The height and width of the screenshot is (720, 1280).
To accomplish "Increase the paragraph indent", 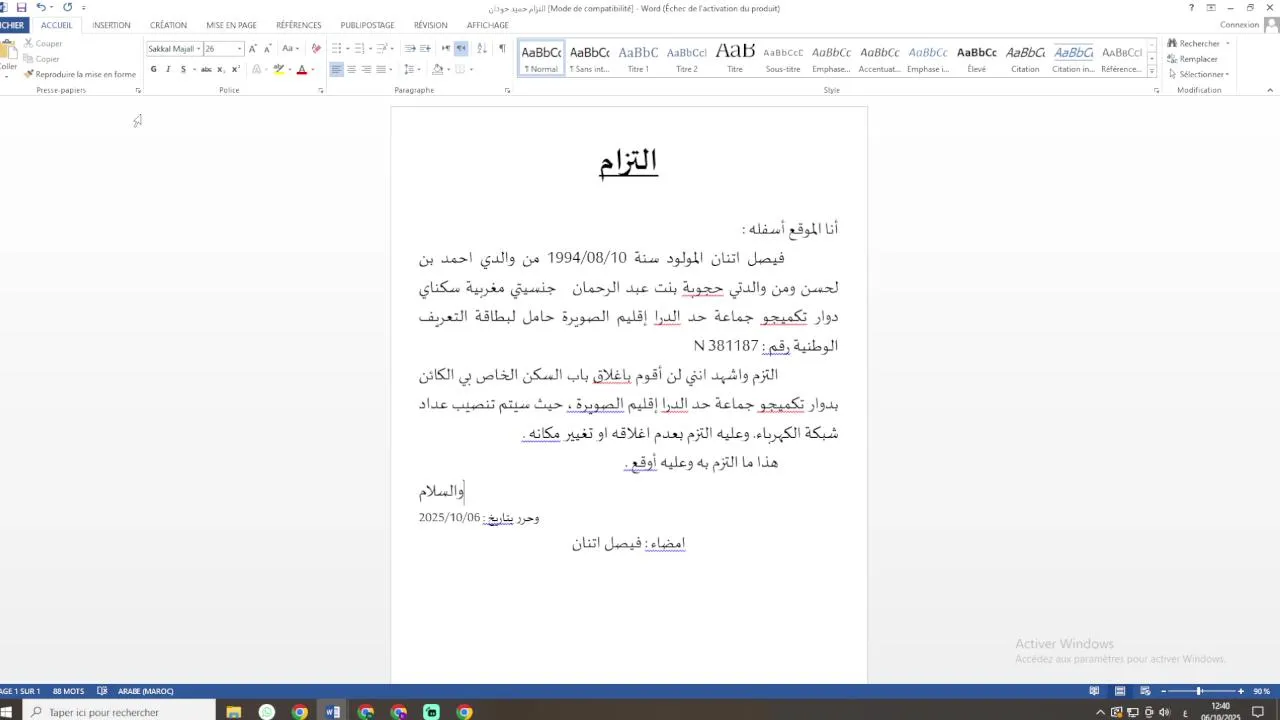I will click(425, 48).
